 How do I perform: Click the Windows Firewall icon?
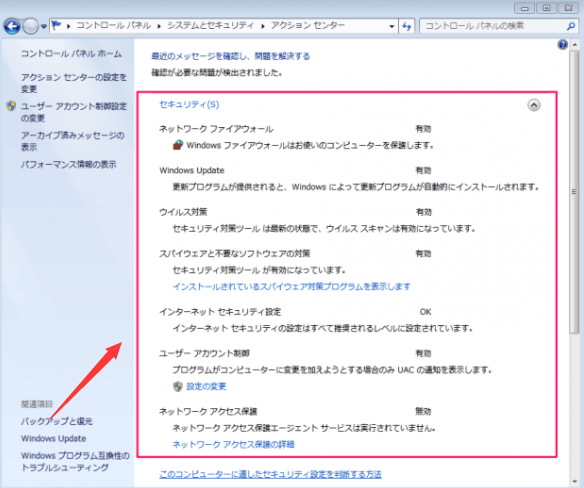178,145
